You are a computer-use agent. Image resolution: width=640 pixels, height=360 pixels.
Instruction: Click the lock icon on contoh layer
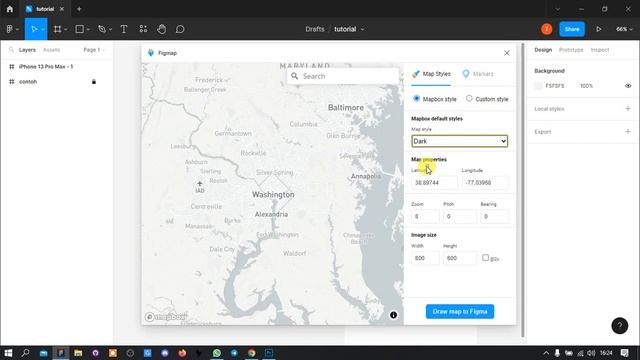pyautogui.click(x=94, y=82)
